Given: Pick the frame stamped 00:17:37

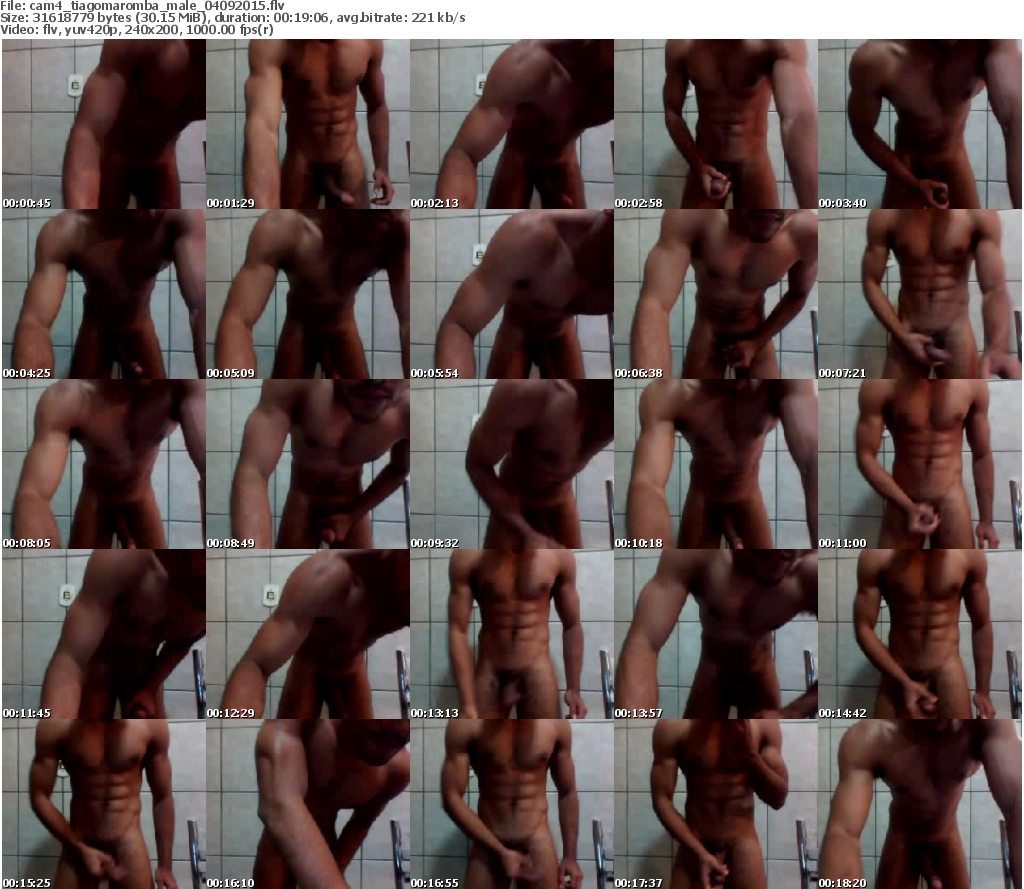Looking at the screenshot, I should [x=716, y=804].
